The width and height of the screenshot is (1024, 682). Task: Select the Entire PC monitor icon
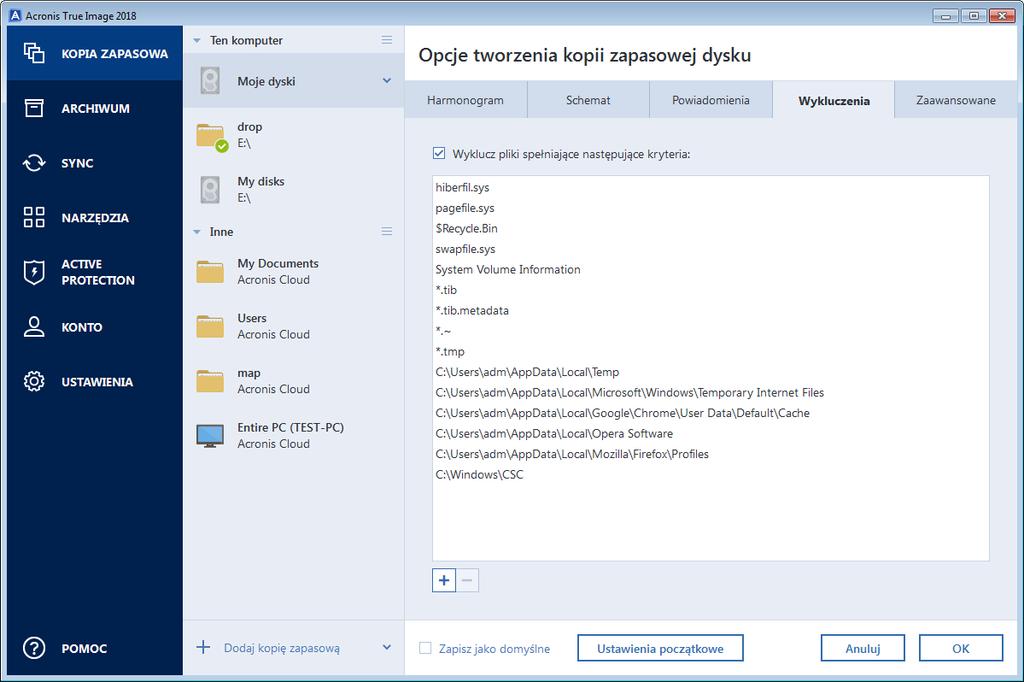click(x=210, y=436)
